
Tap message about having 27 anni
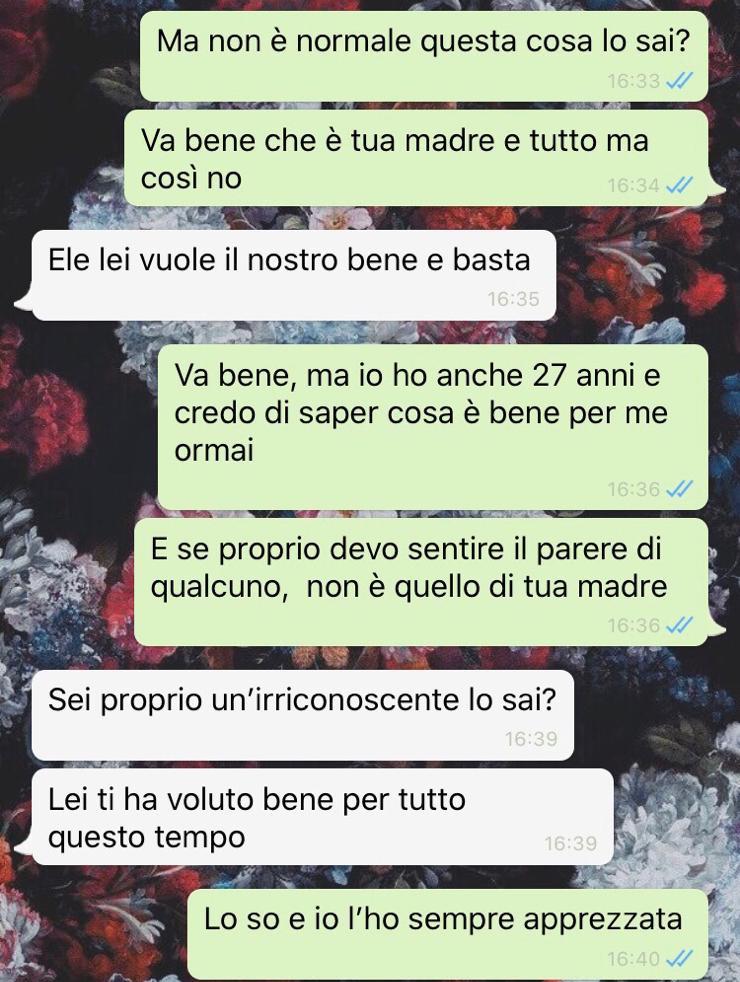point(433,427)
